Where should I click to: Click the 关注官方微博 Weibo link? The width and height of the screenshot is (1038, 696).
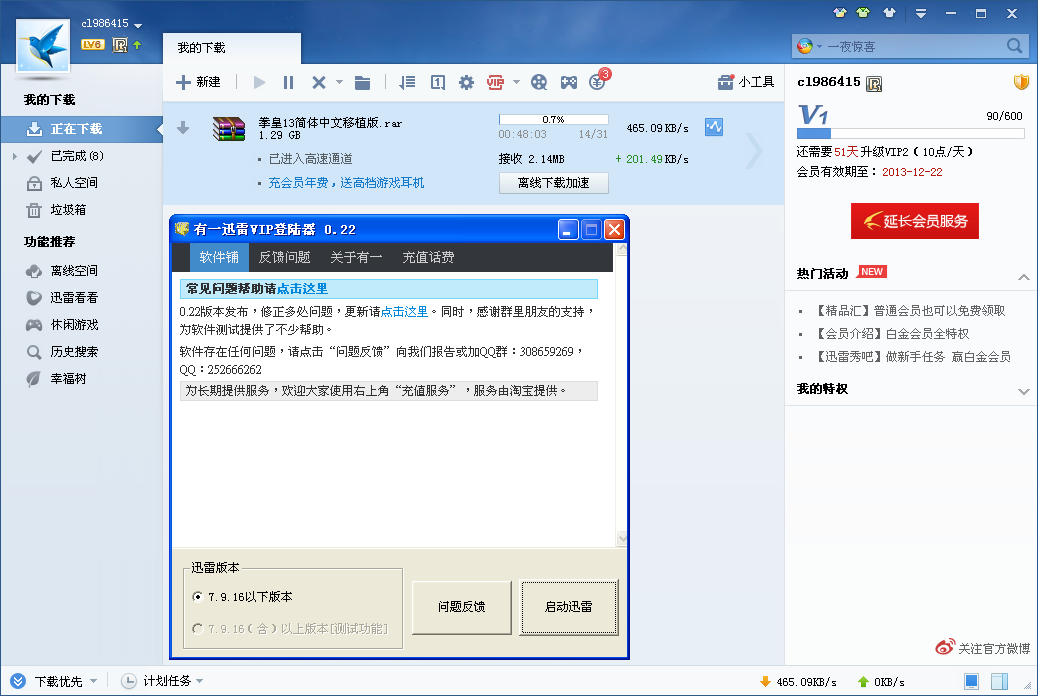click(982, 648)
